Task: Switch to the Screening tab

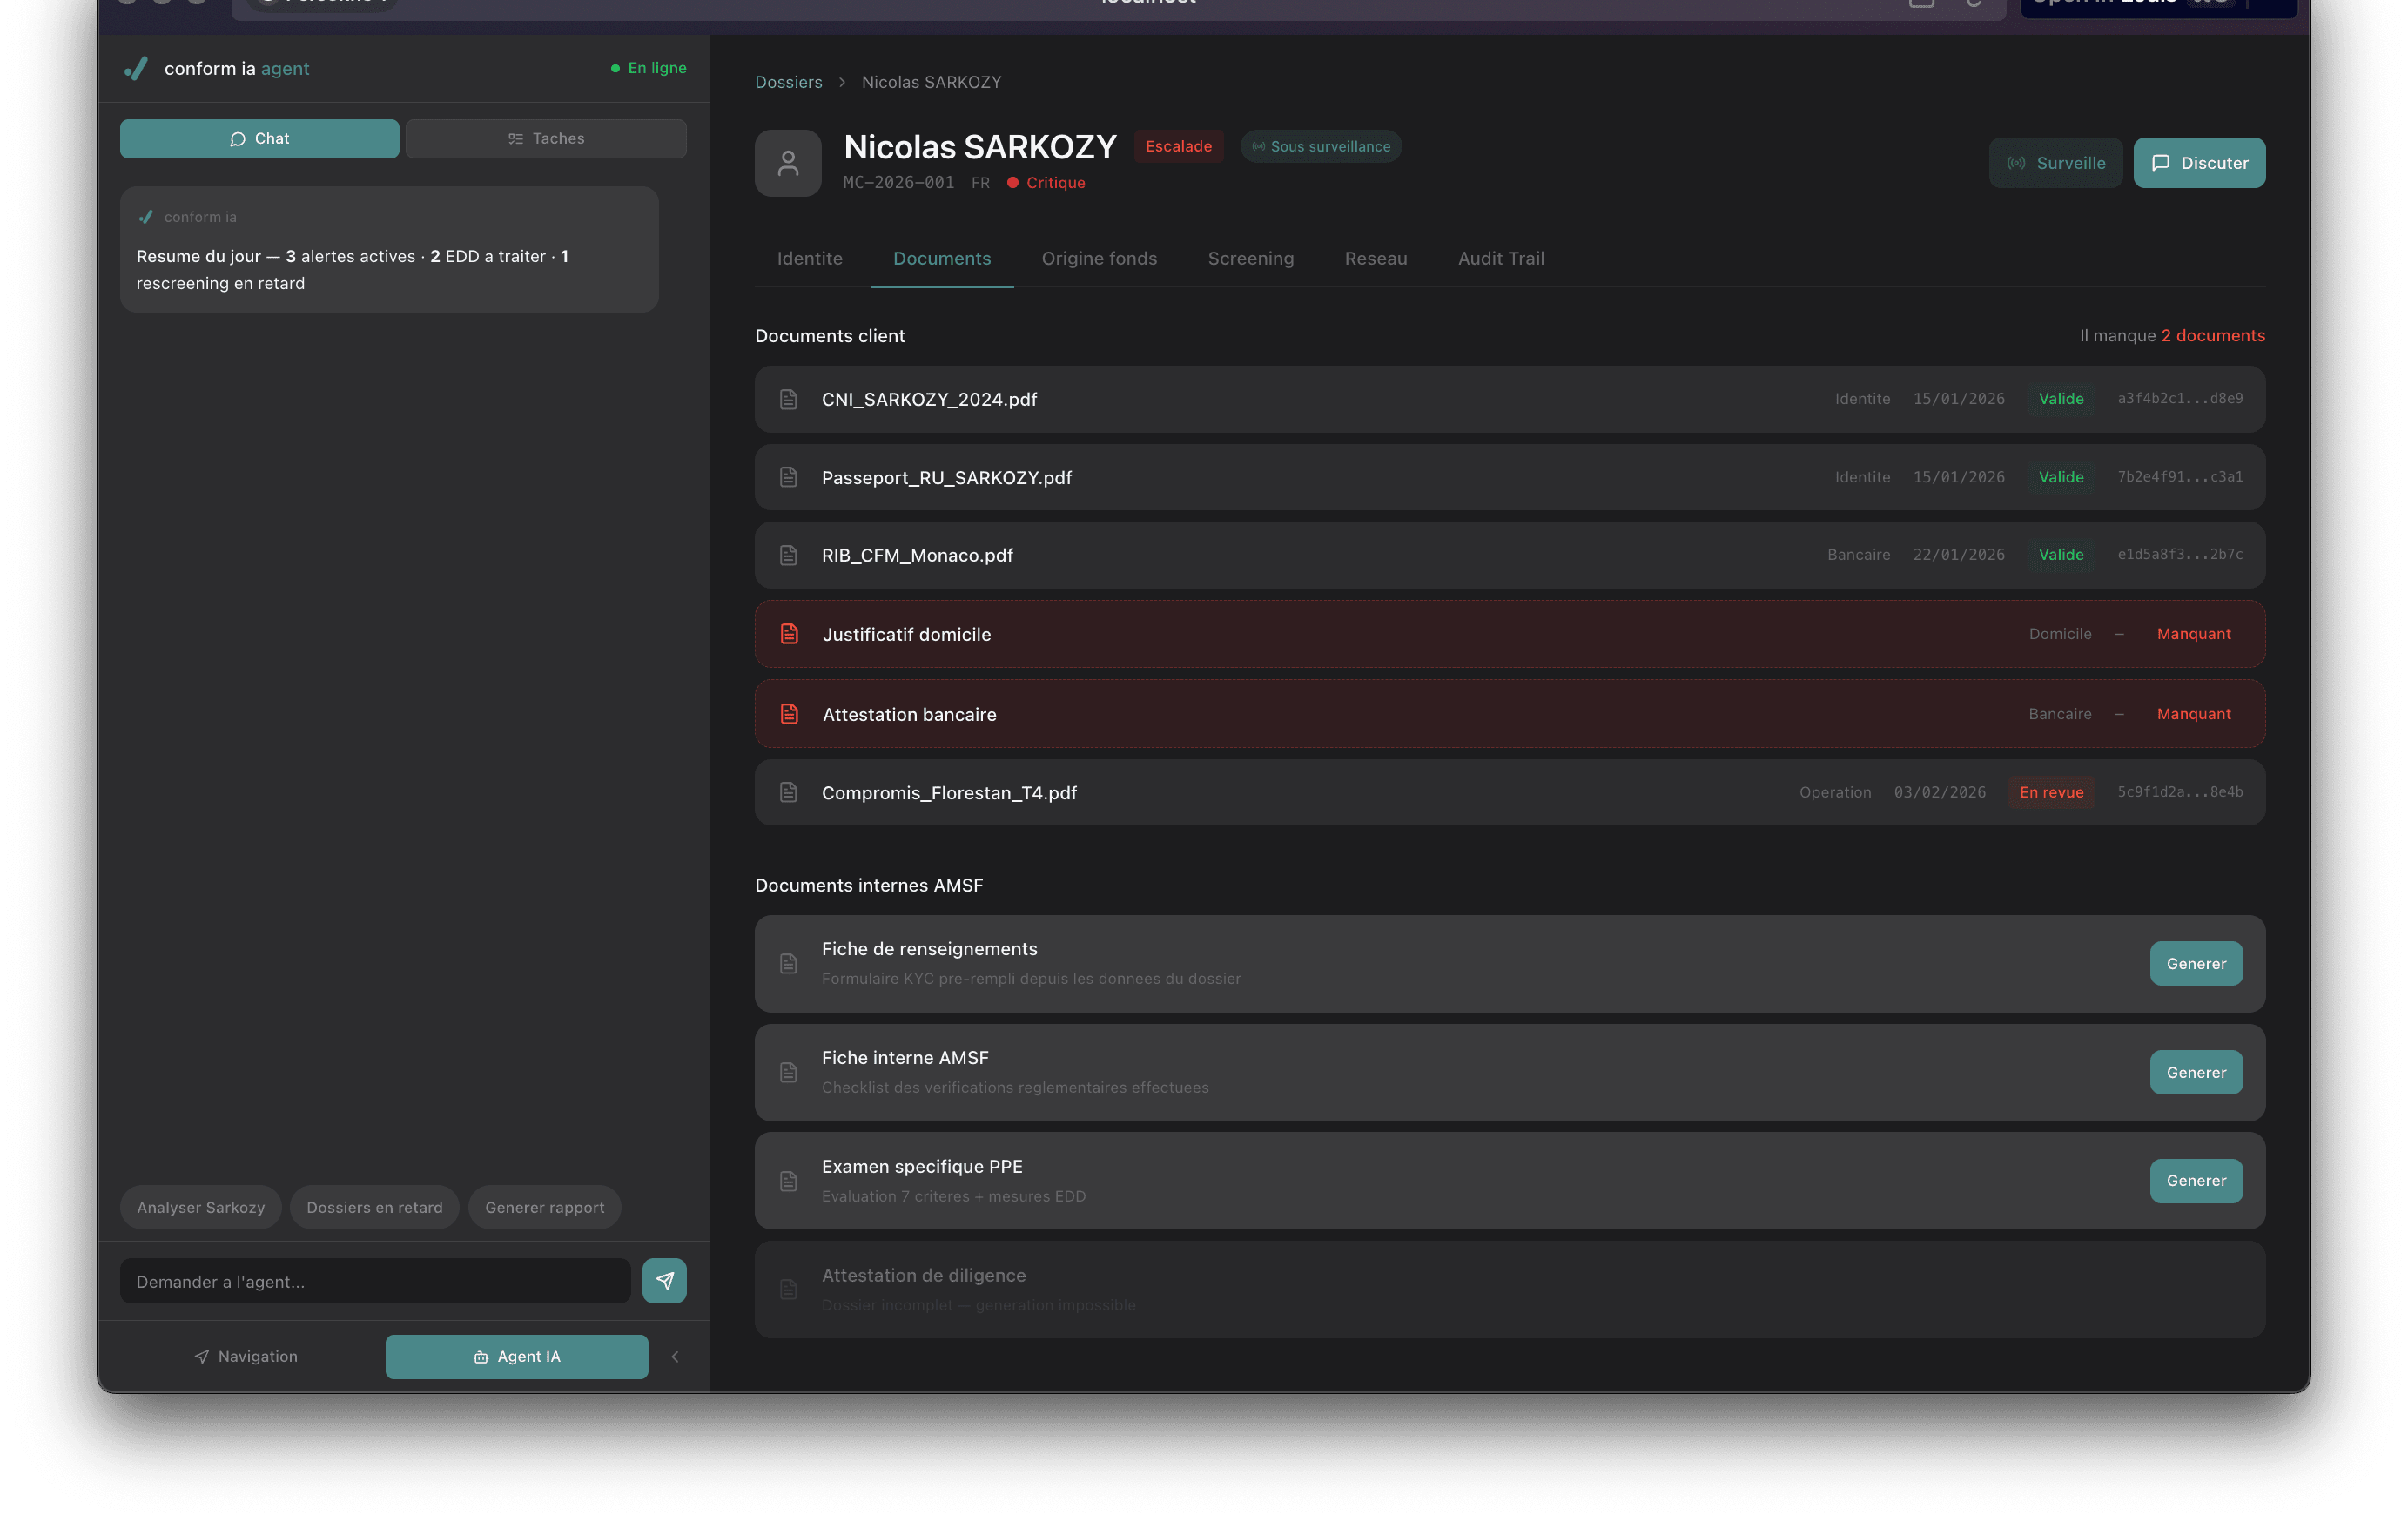Action: [1250, 258]
